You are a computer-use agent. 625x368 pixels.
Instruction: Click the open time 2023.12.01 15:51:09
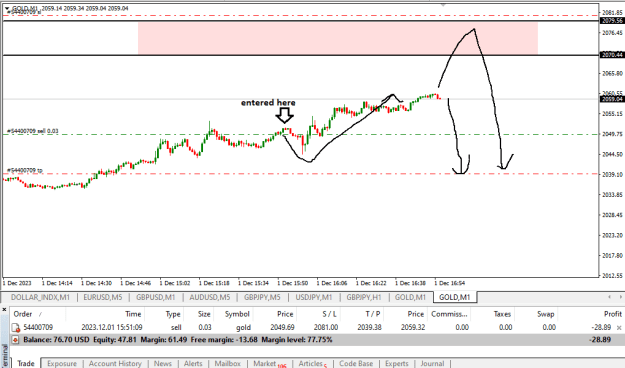[112, 327]
